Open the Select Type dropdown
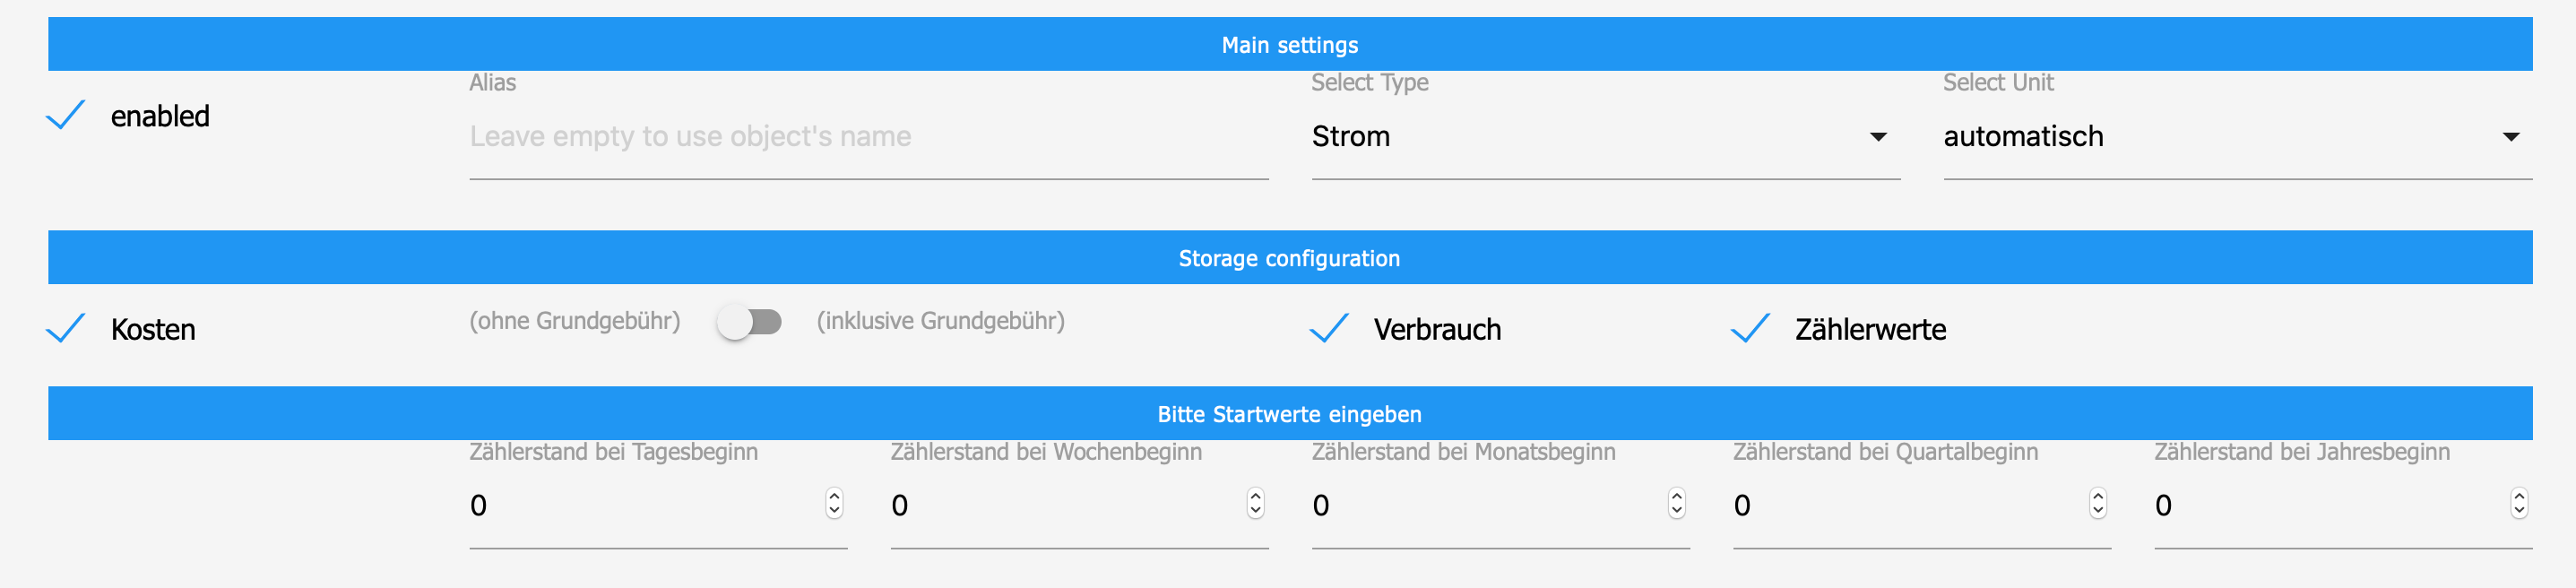This screenshot has height=588, width=2576. point(1604,137)
